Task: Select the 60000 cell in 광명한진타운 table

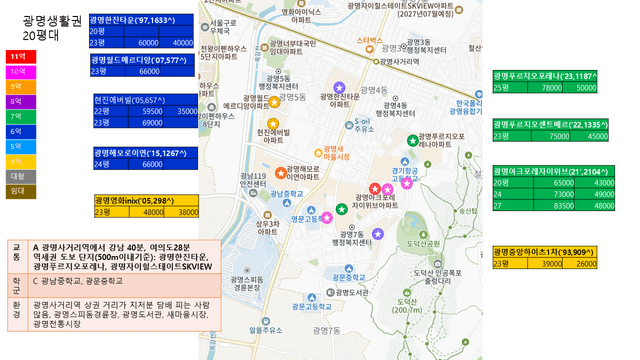Action: [x=141, y=43]
